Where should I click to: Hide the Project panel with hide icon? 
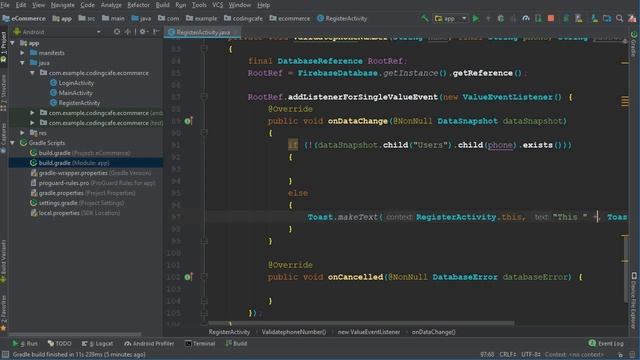156,31
